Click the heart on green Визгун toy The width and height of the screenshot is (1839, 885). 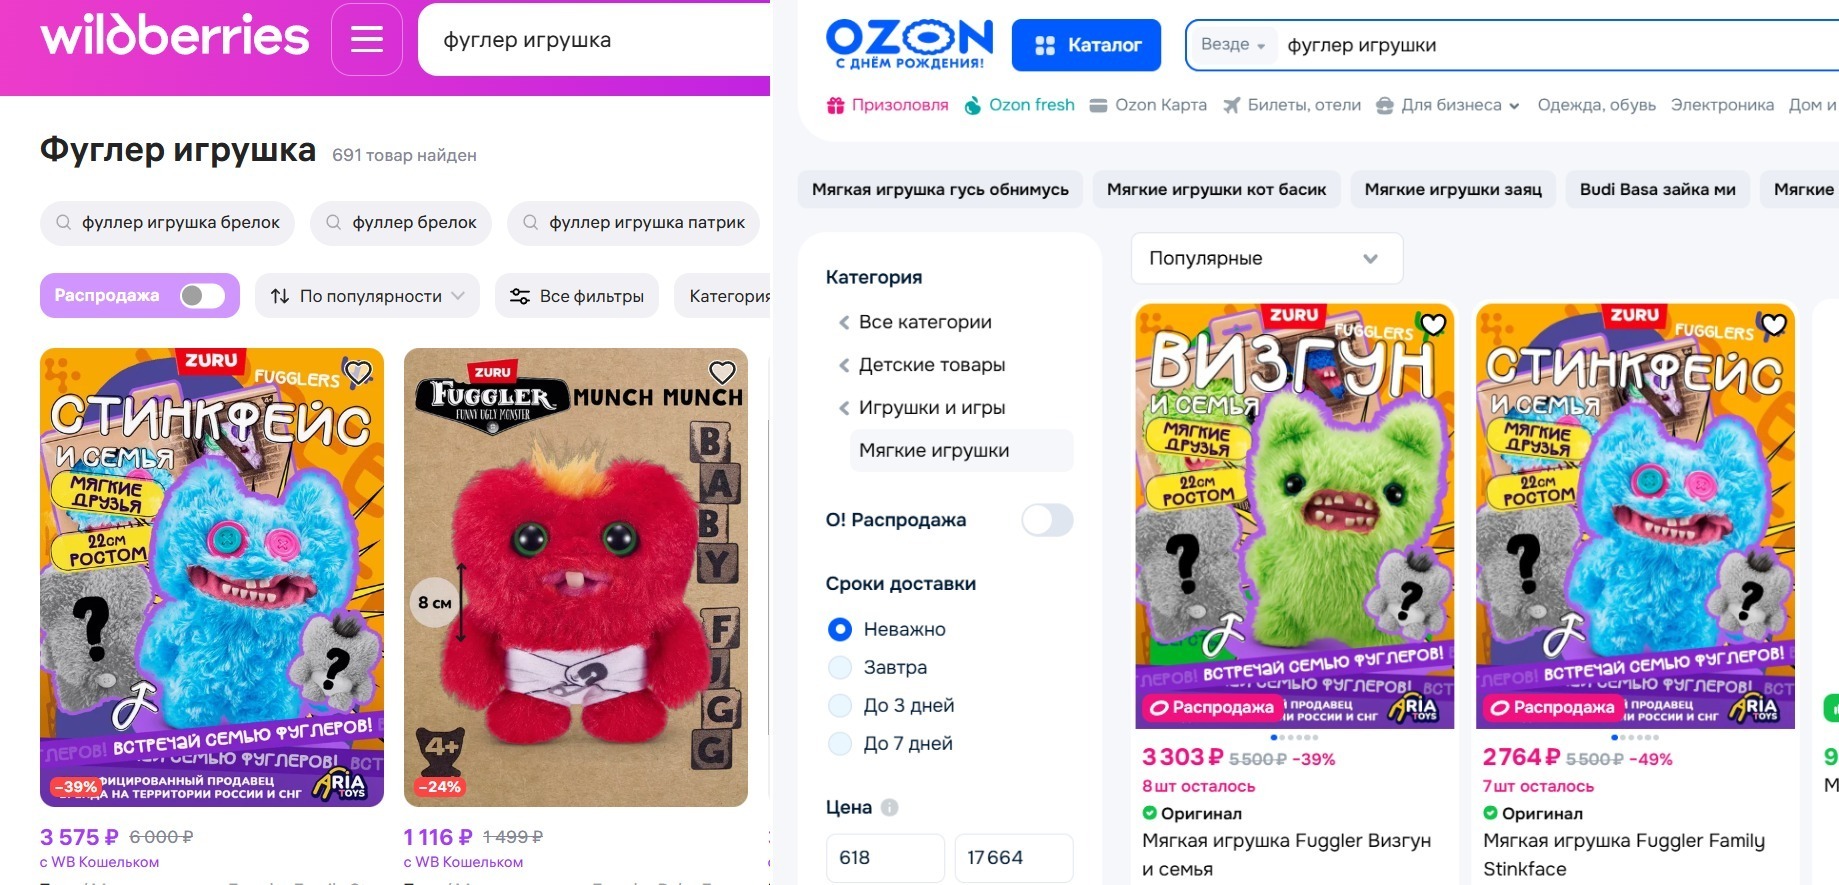pos(1433,324)
